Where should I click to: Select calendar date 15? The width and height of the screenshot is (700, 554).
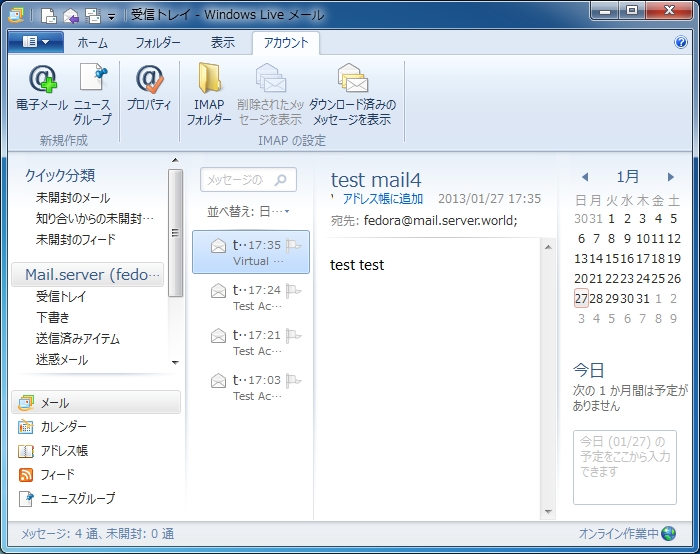pyautogui.click(x=611, y=258)
